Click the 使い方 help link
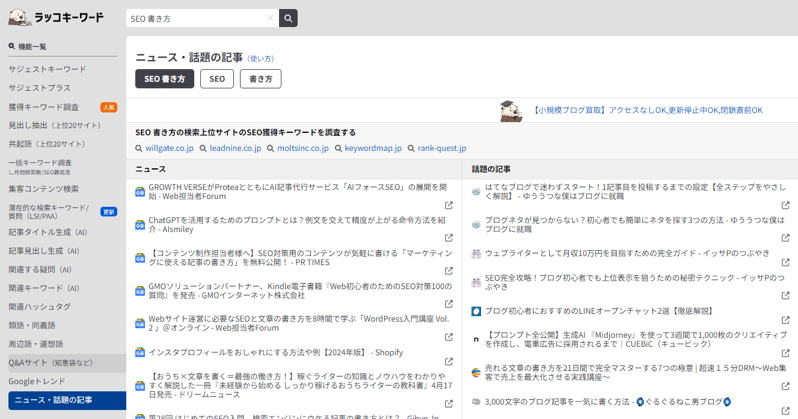Image resolution: width=798 pixels, height=419 pixels. pyautogui.click(x=261, y=59)
